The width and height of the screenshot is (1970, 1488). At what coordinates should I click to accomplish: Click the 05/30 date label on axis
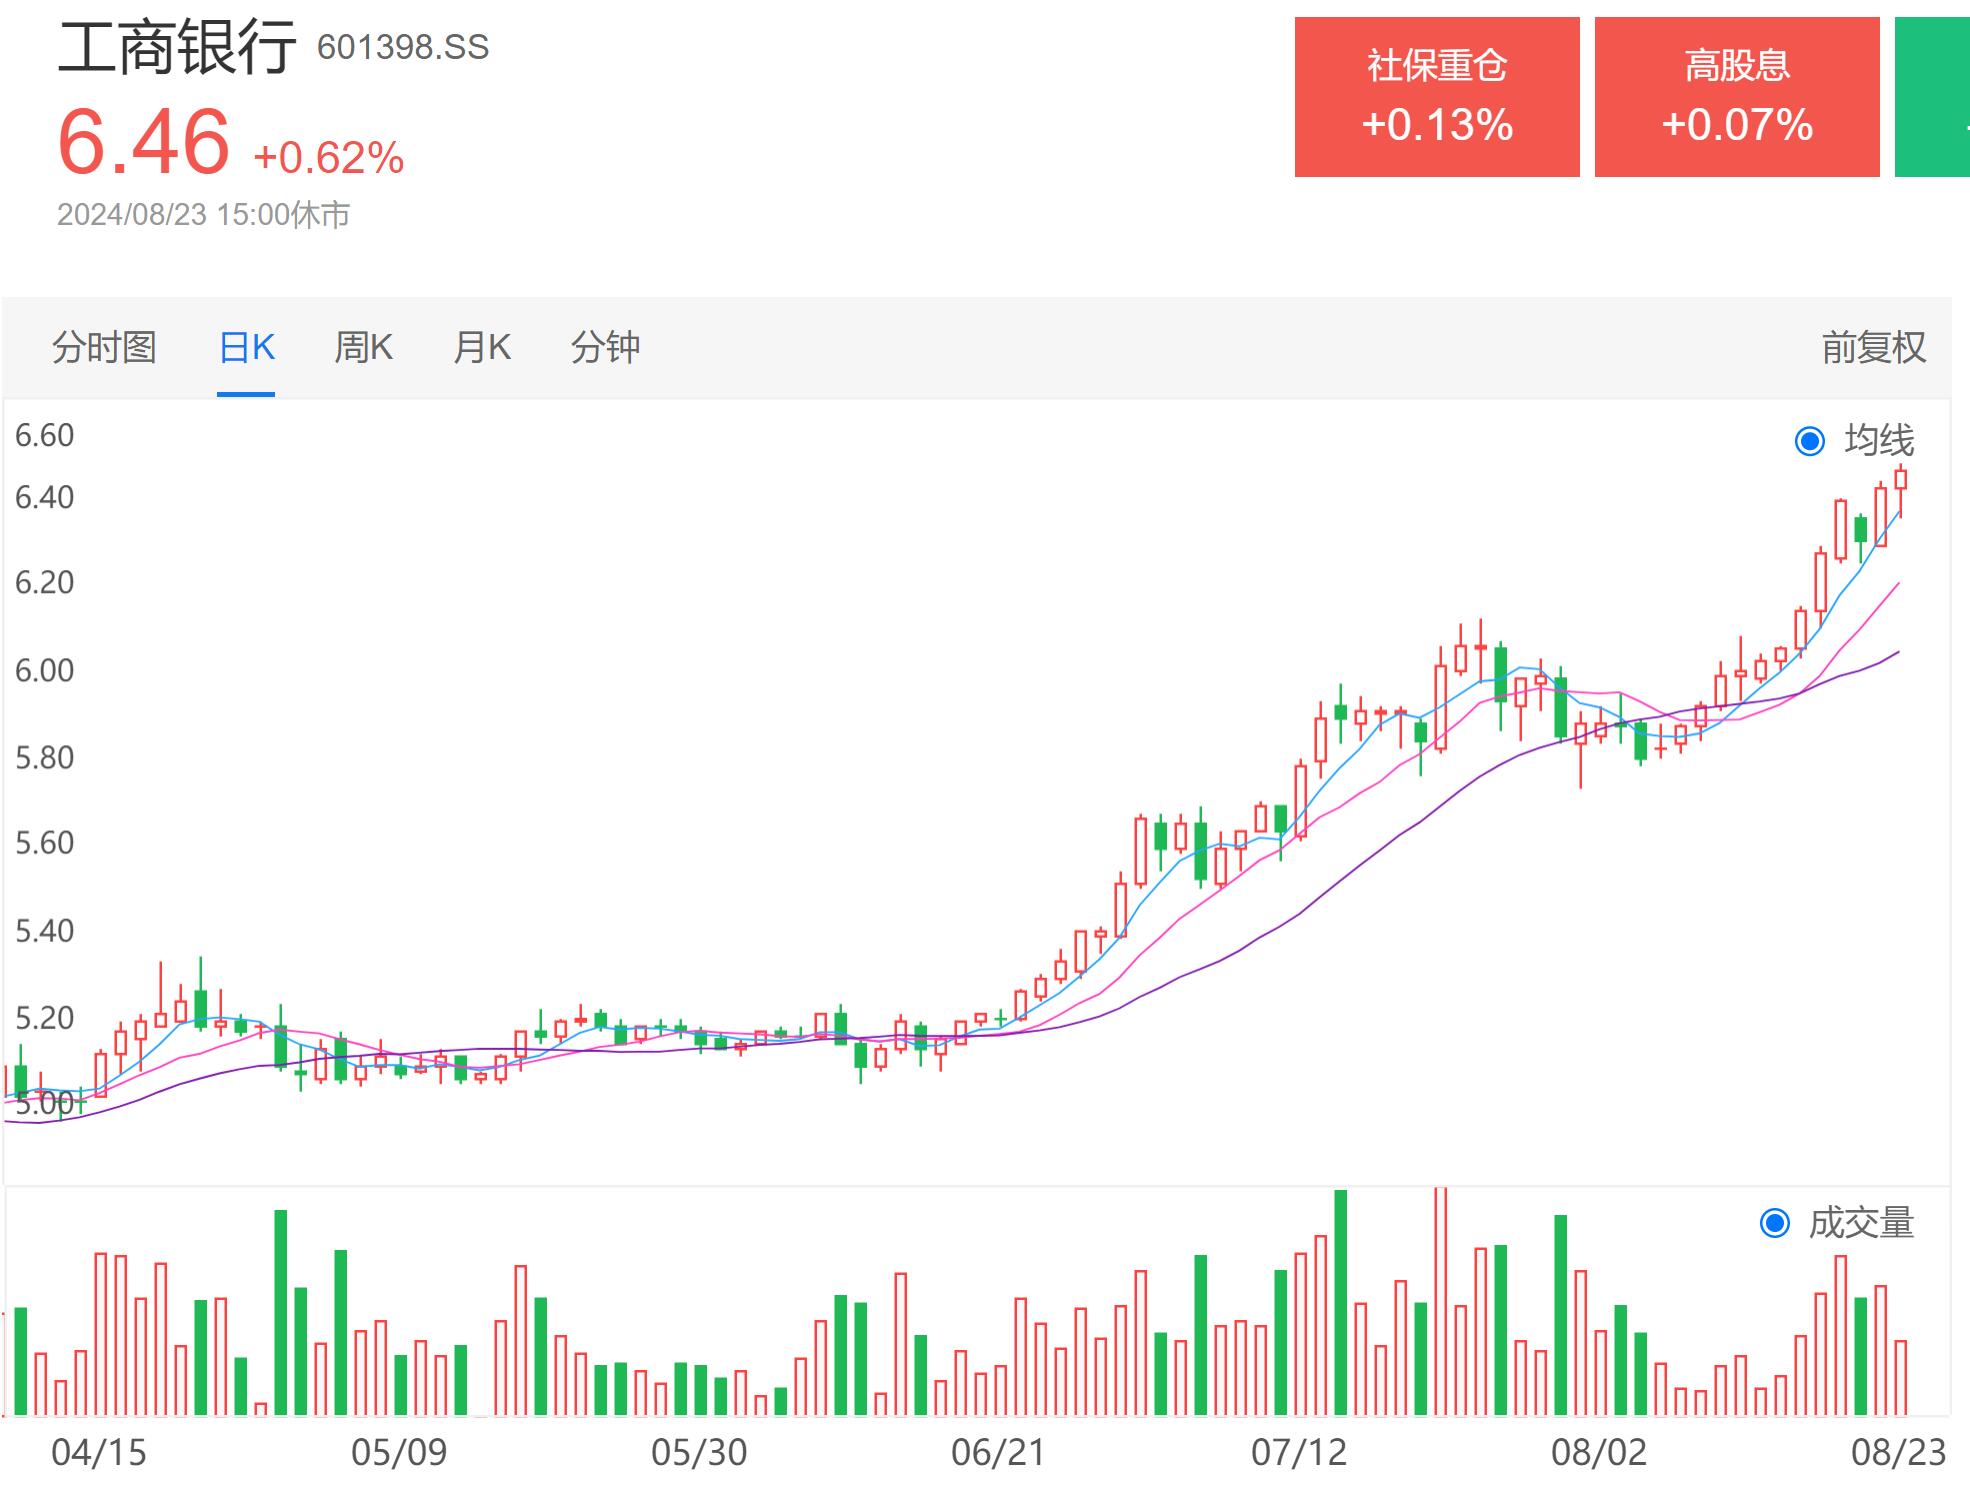pyautogui.click(x=699, y=1452)
